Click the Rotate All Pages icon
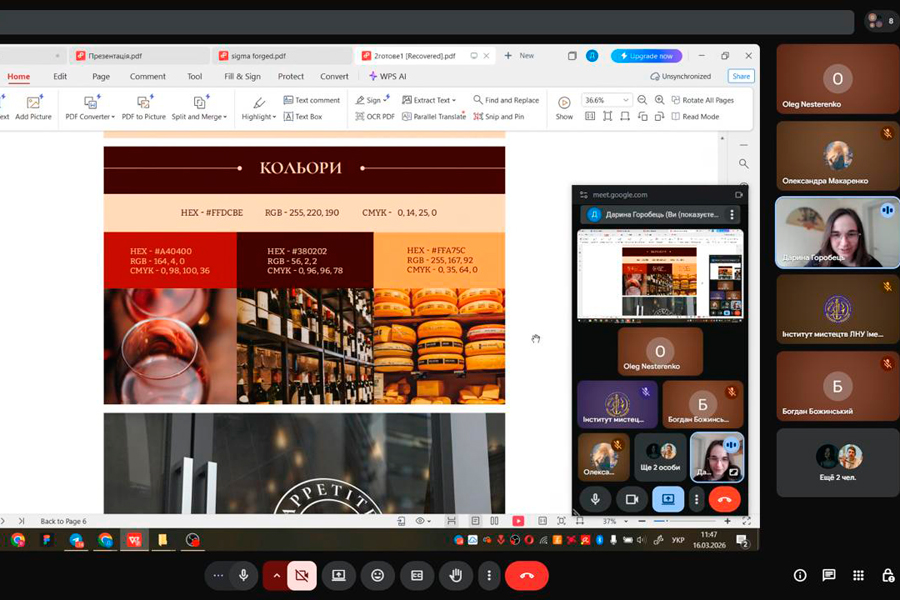 (x=674, y=100)
